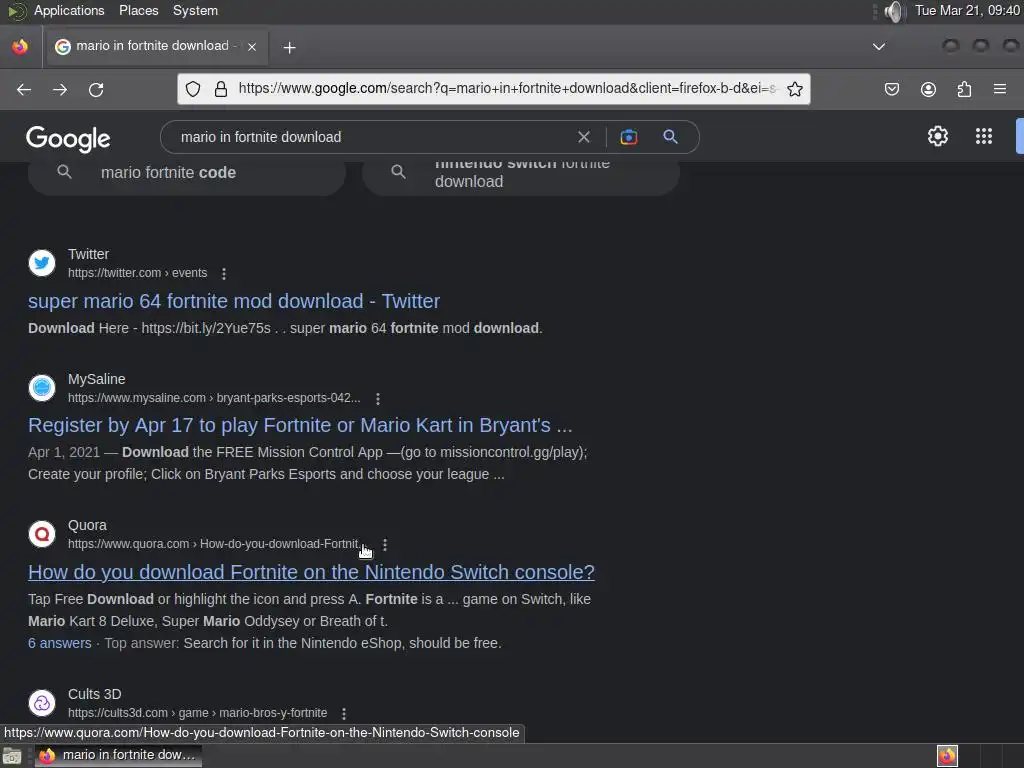Open Firefox application hamburger menu
Screen dimensions: 1024x768
point(1000,89)
